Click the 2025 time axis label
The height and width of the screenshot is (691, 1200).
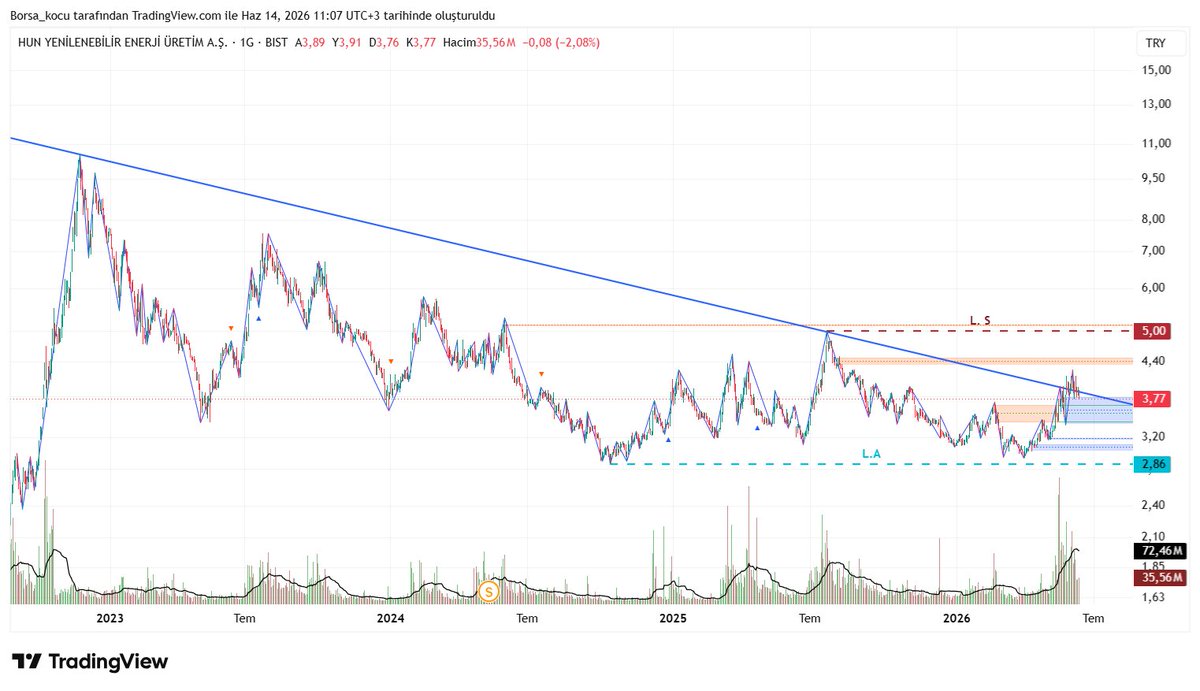[x=673, y=618]
